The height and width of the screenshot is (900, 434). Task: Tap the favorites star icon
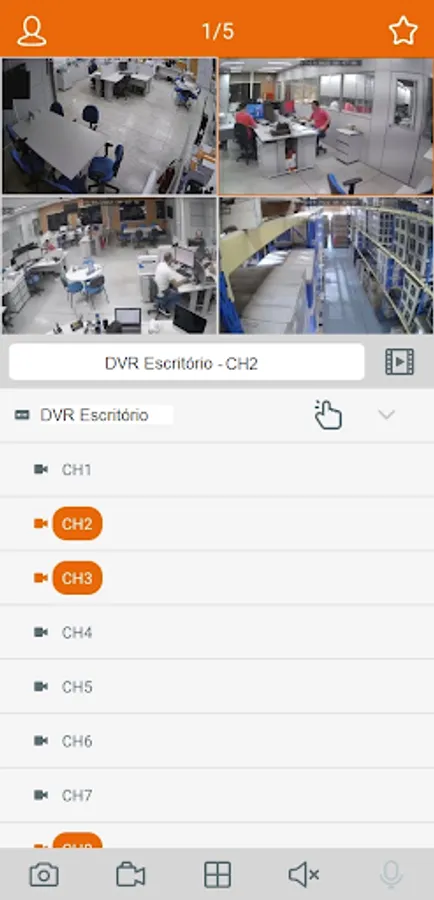click(x=403, y=31)
